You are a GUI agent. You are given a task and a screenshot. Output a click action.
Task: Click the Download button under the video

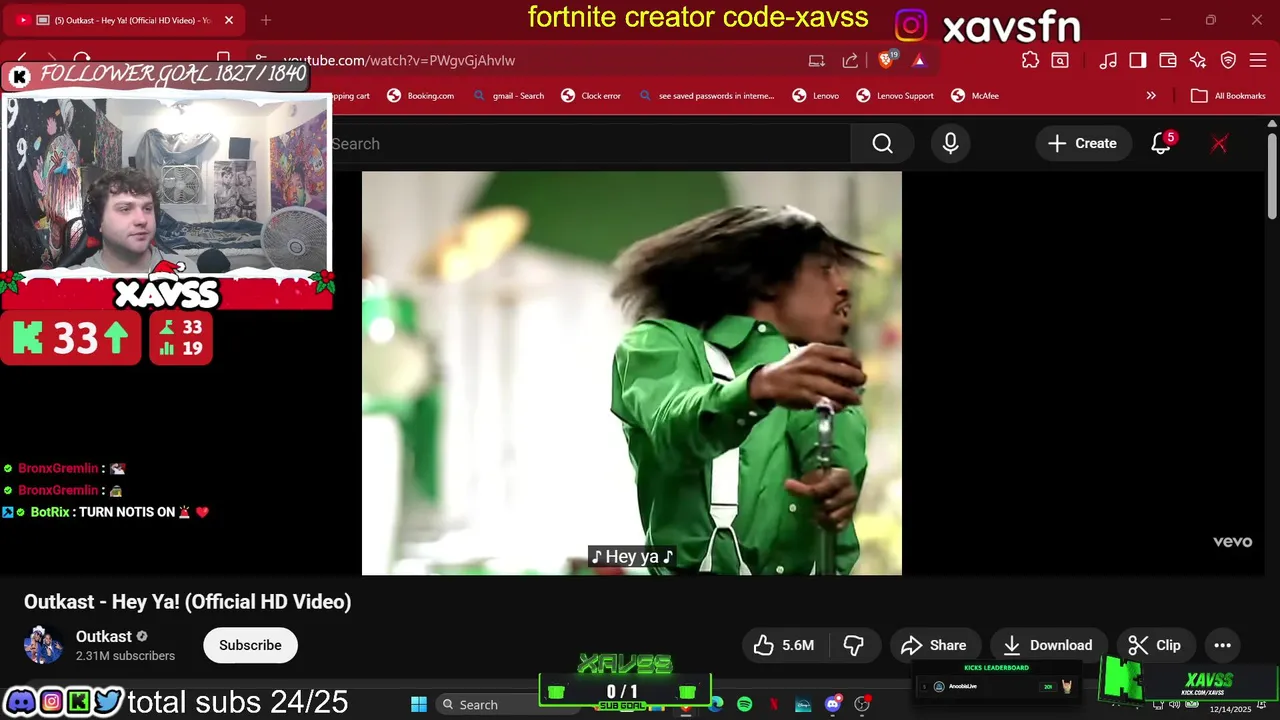coord(1048,645)
